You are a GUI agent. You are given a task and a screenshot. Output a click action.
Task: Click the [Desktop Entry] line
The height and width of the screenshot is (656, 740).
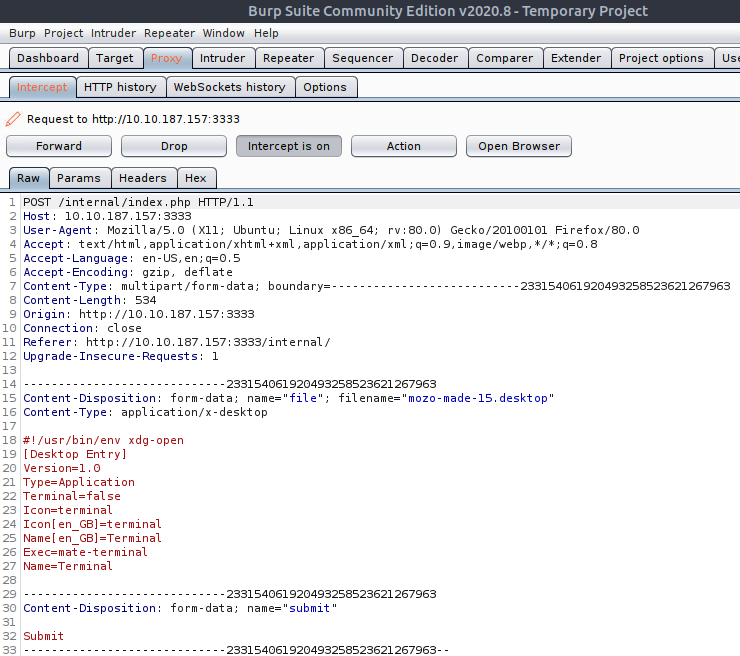coord(75,454)
